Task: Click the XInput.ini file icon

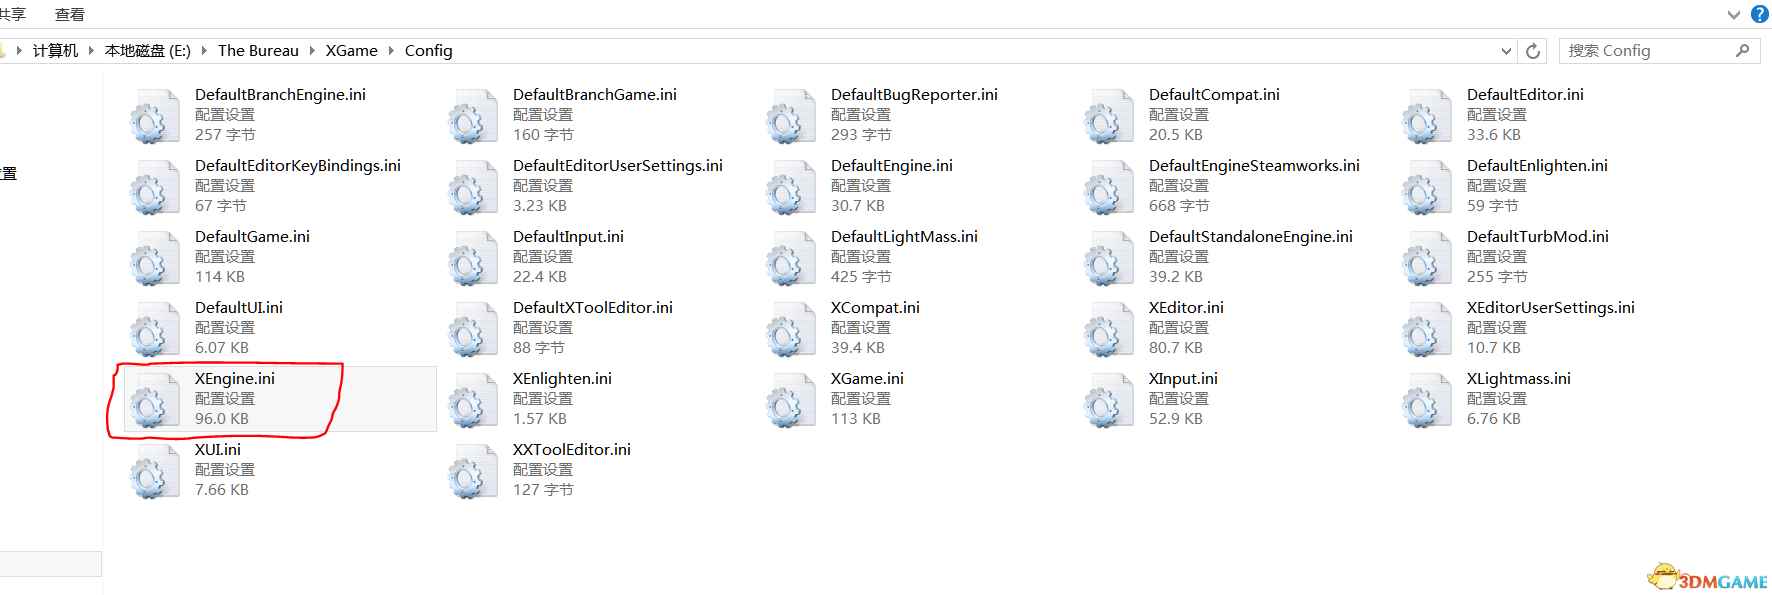Action: point(1108,400)
